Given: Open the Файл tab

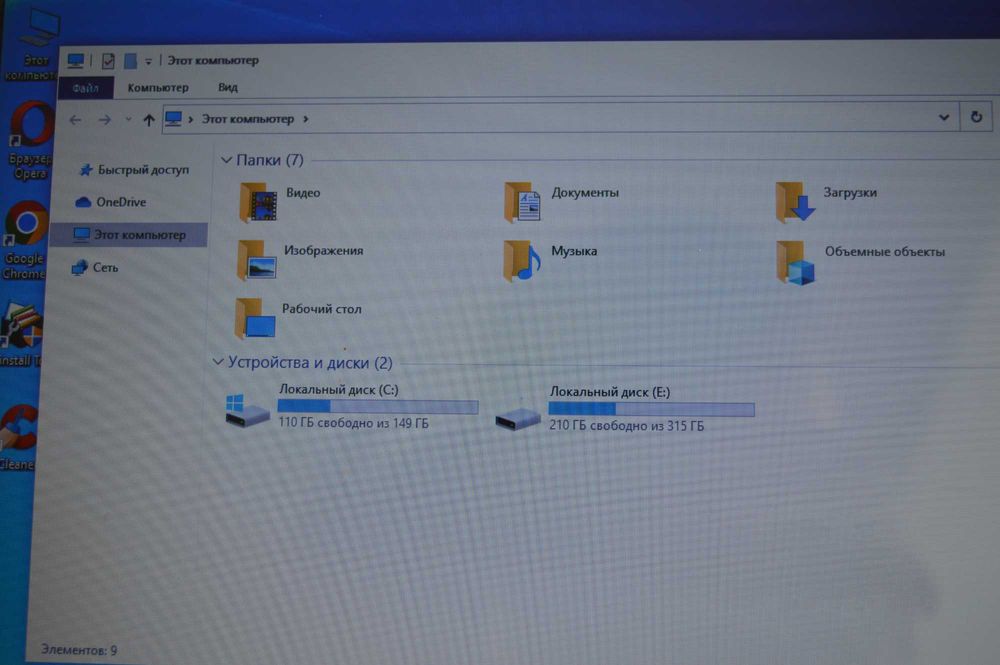Looking at the screenshot, I should [85, 88].
